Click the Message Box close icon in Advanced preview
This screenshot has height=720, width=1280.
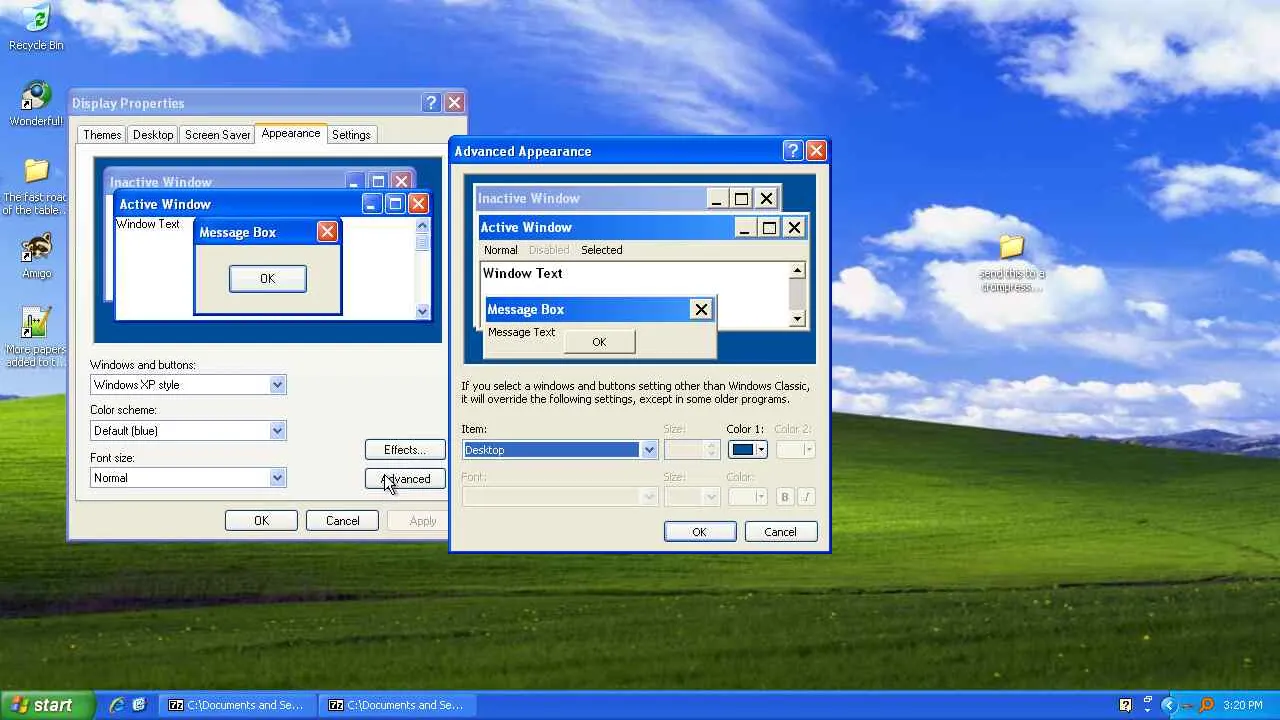pyautogui.click(x=701, y=310)
